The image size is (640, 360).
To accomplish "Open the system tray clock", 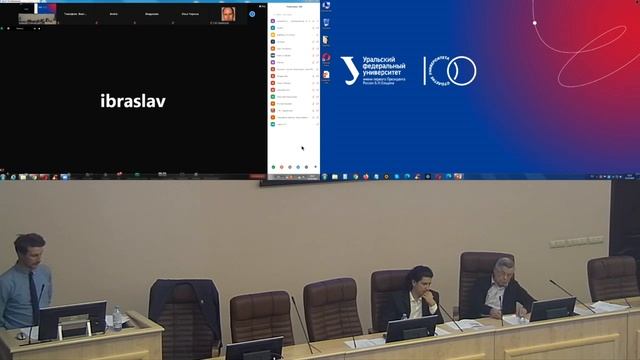I will (630, 177).
